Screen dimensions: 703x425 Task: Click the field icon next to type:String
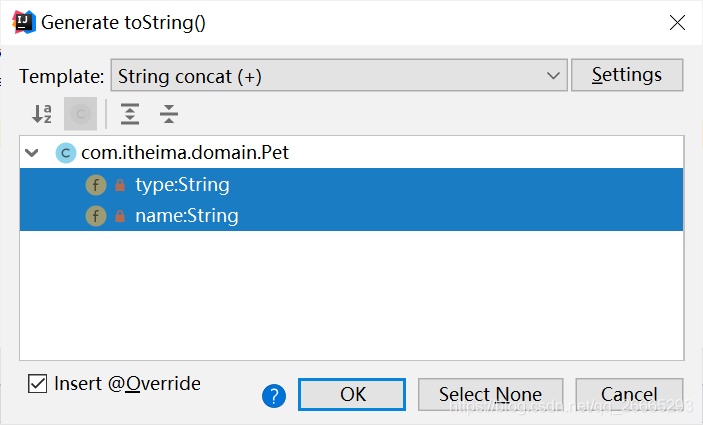coord(96,185)
